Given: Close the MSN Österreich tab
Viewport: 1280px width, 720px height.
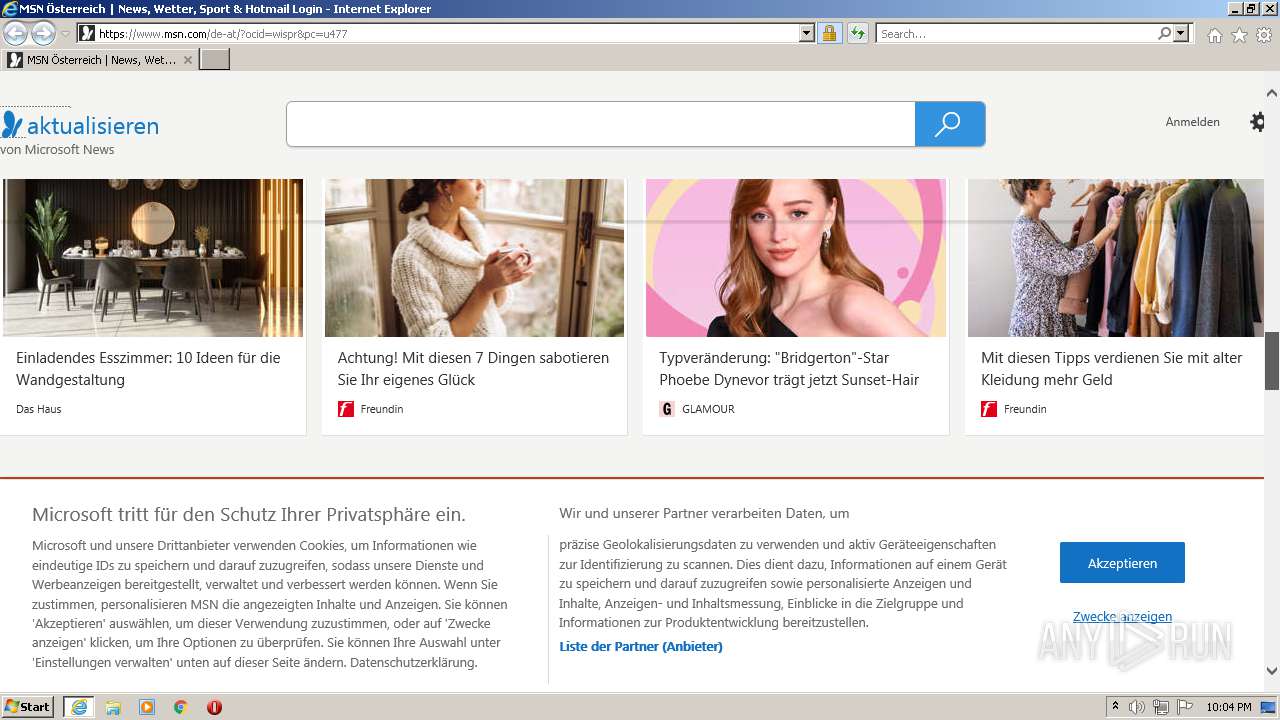Looking at the screenshot, I should coord(187,60).
